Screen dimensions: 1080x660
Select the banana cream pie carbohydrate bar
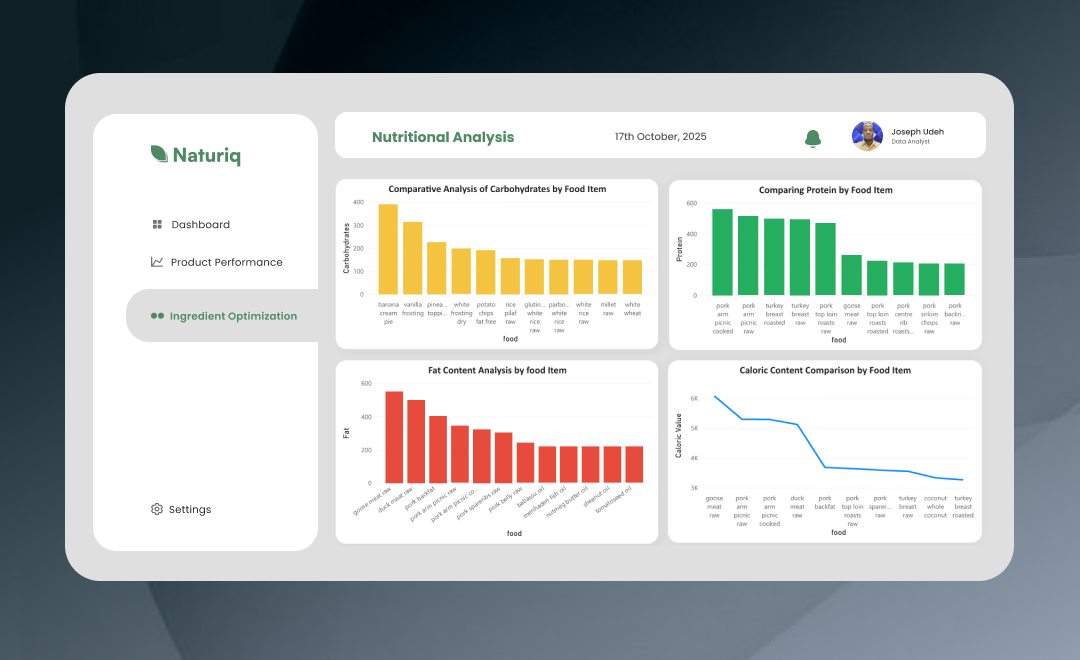[x=388, y=249]
